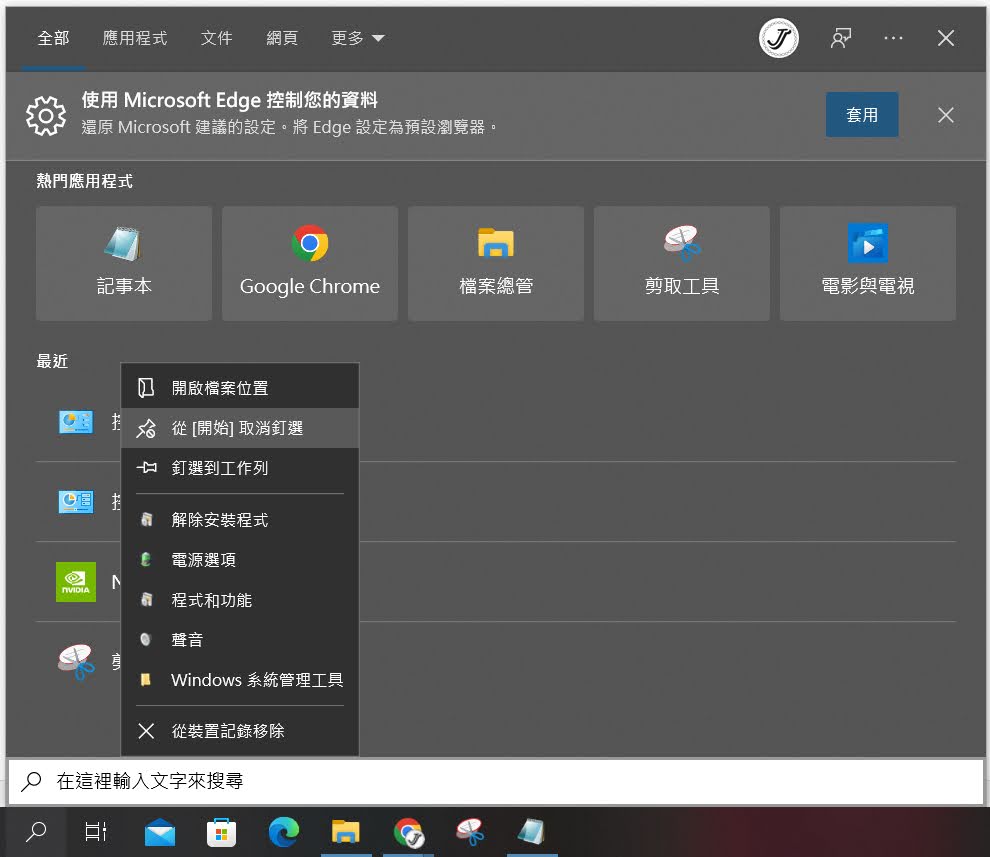This screenshot has height=857, width=990.
Task: Click the magnifier icon in the search box
Action: (31, 781)
